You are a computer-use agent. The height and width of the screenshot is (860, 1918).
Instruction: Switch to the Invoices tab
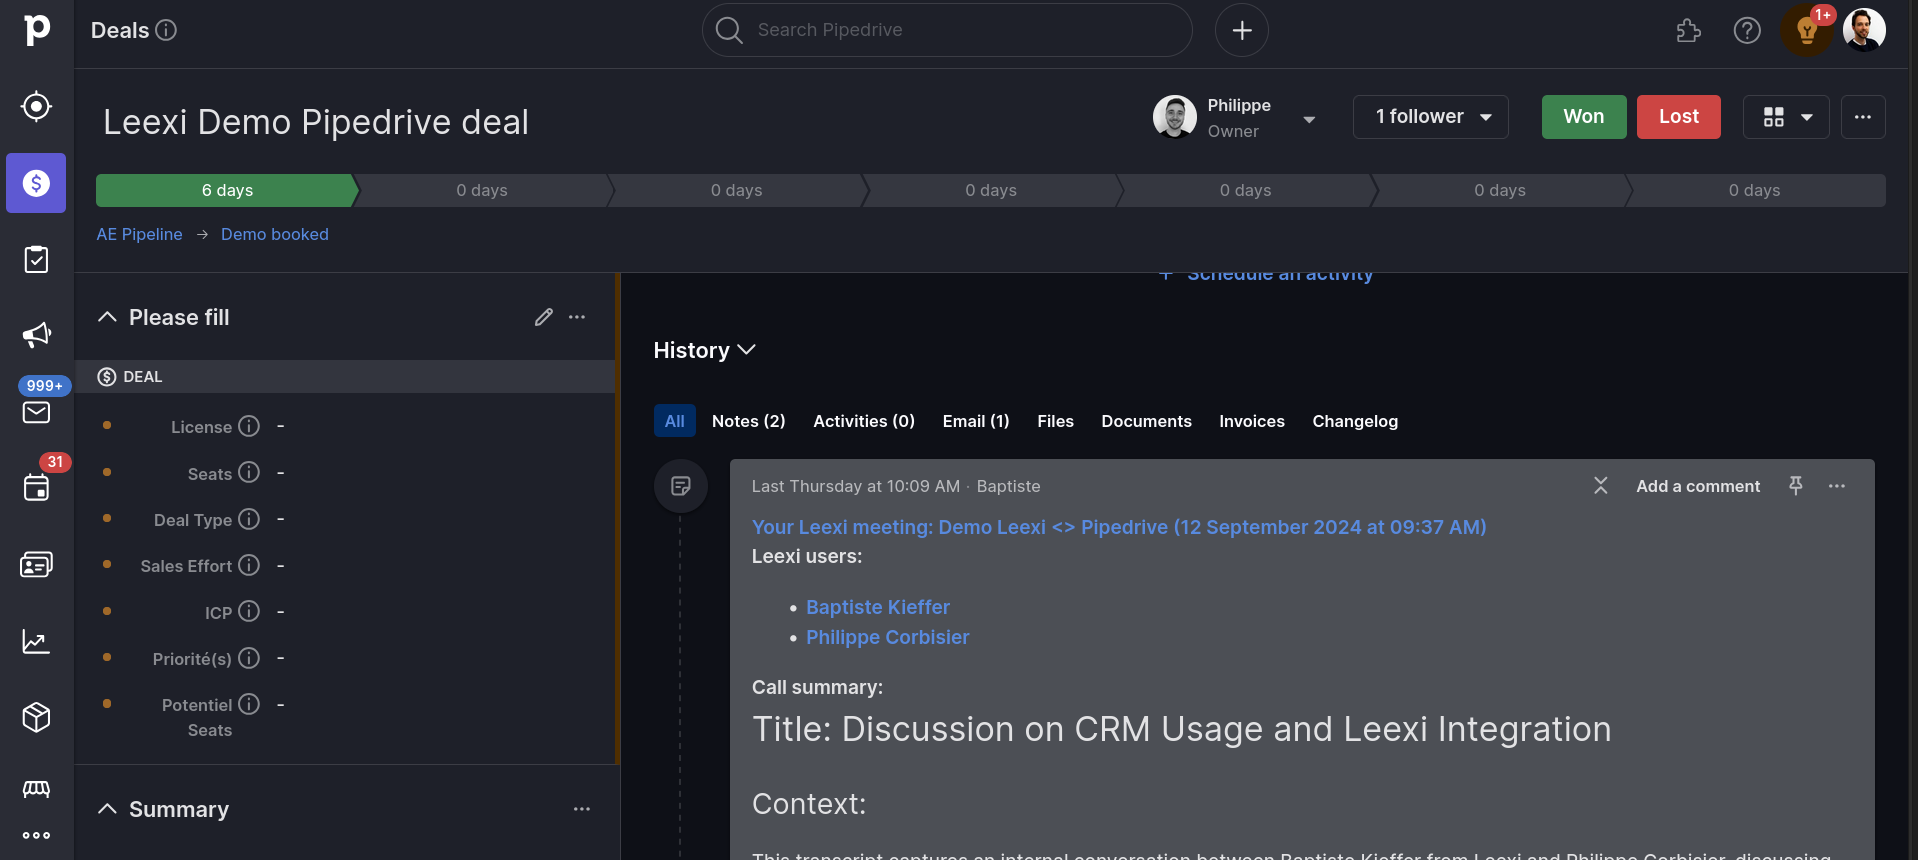pos(1252,421)
